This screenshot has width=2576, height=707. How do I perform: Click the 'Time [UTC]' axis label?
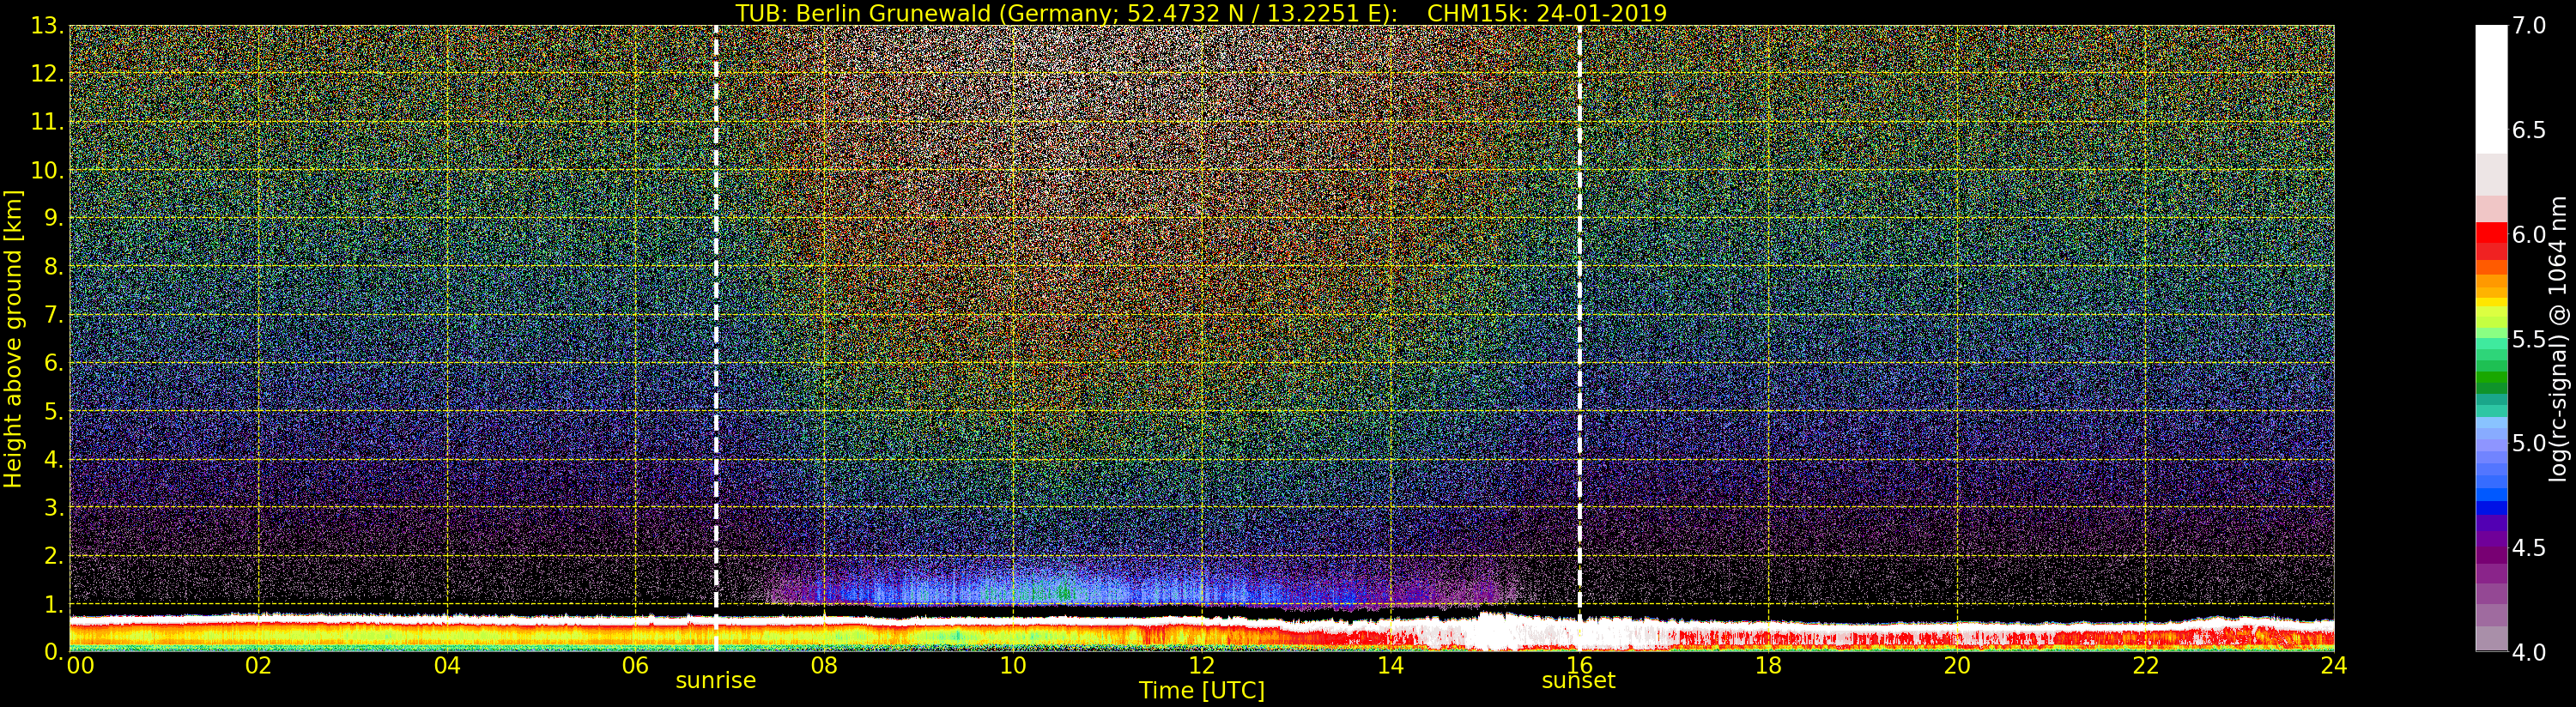1202,690
